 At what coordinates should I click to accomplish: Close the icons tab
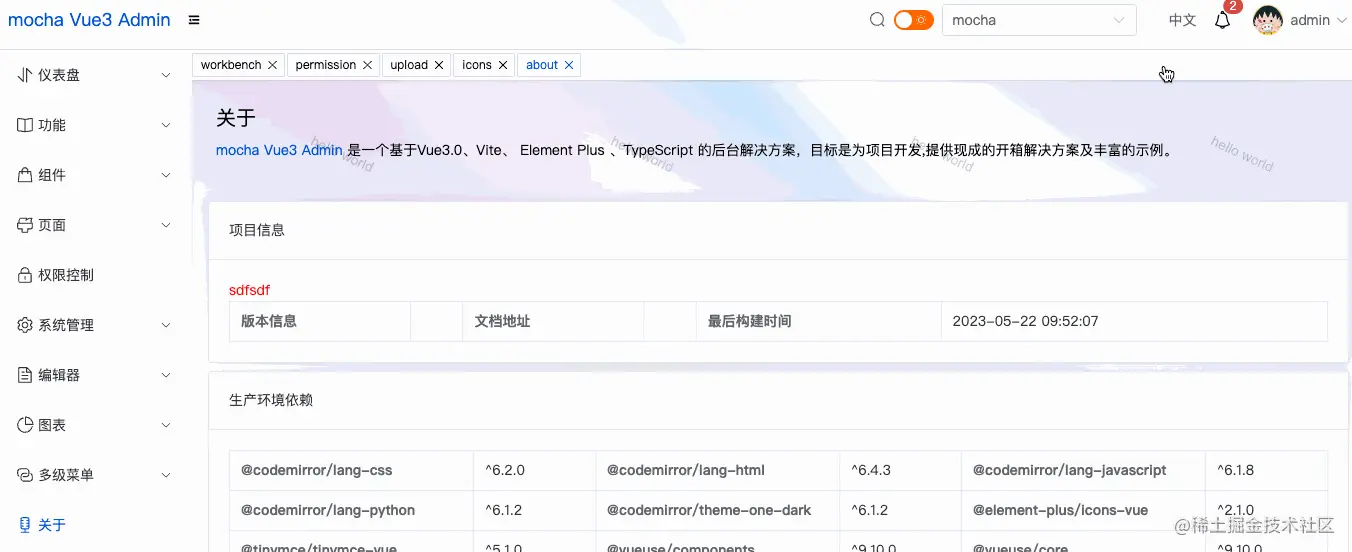[x=503, y=65]
